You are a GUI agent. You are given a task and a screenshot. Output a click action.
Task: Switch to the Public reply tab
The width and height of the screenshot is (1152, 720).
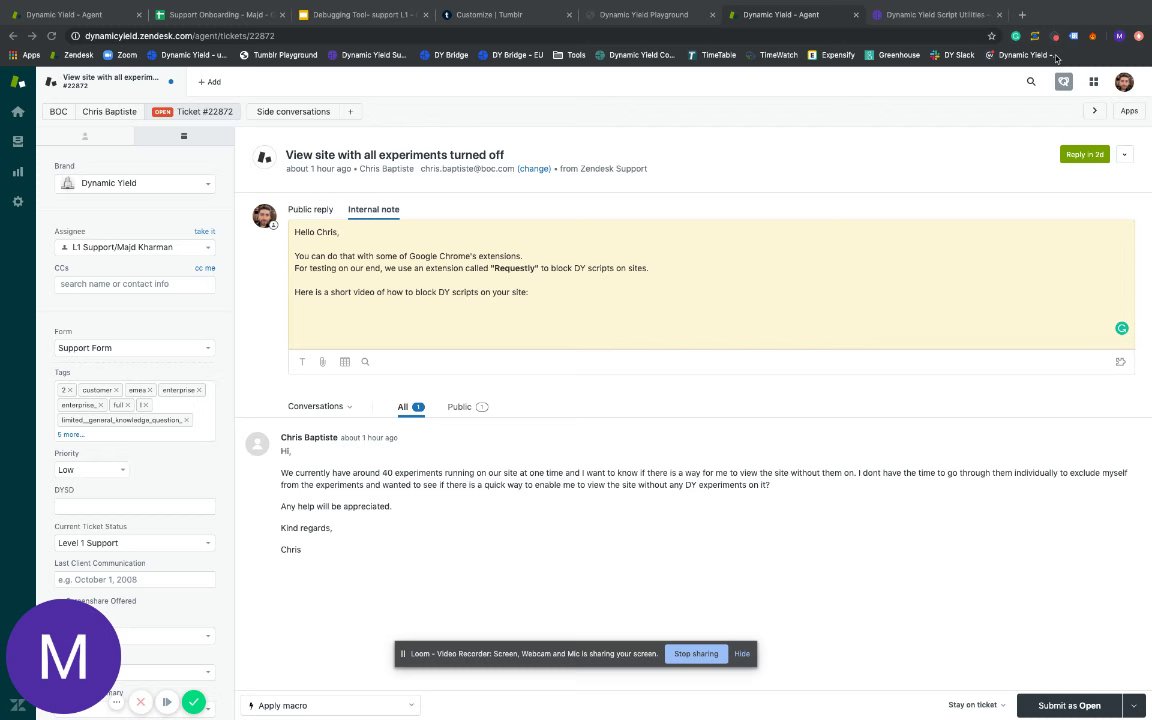click(310, 210)
